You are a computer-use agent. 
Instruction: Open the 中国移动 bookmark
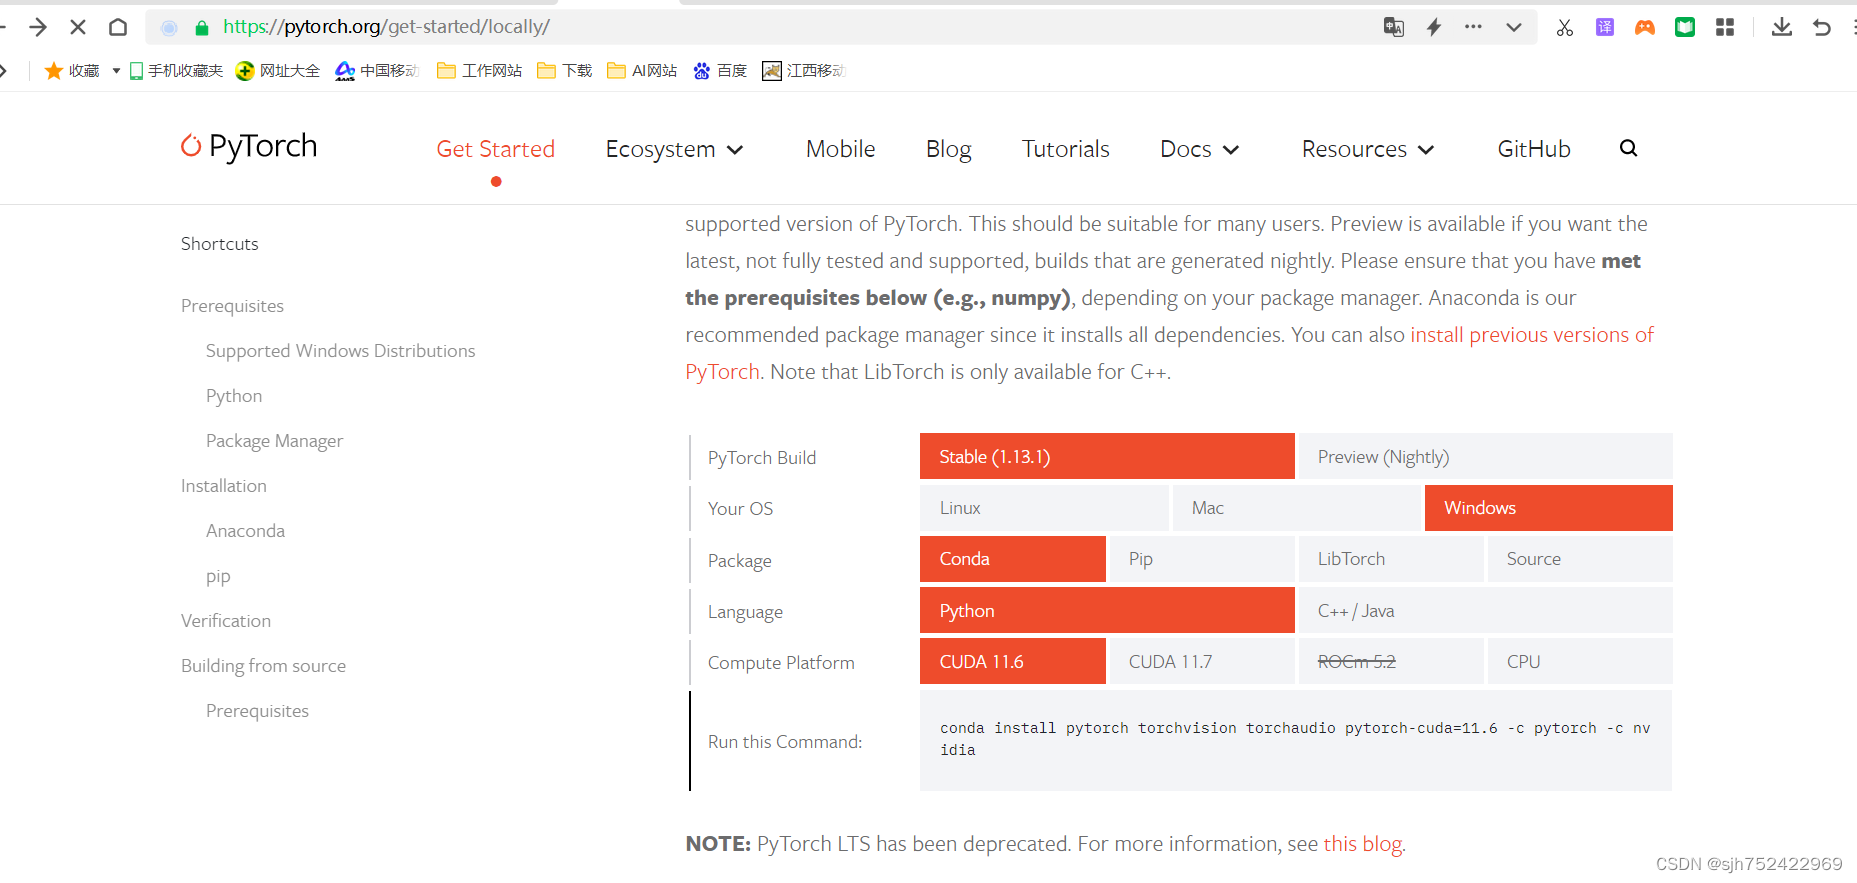378,70
